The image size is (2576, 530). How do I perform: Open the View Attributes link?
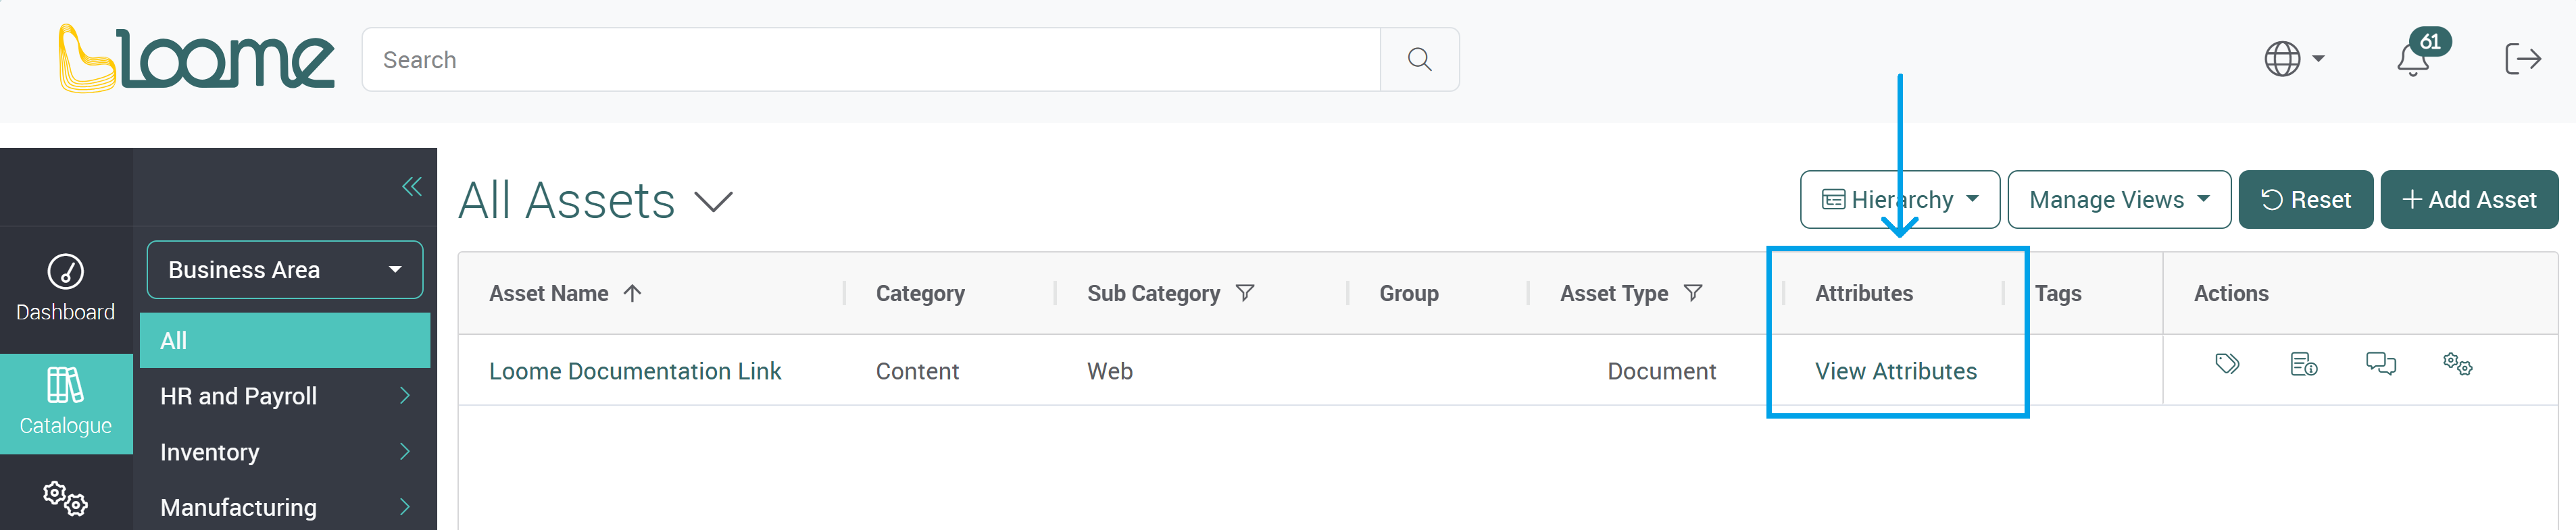[x=1895, y=371]
